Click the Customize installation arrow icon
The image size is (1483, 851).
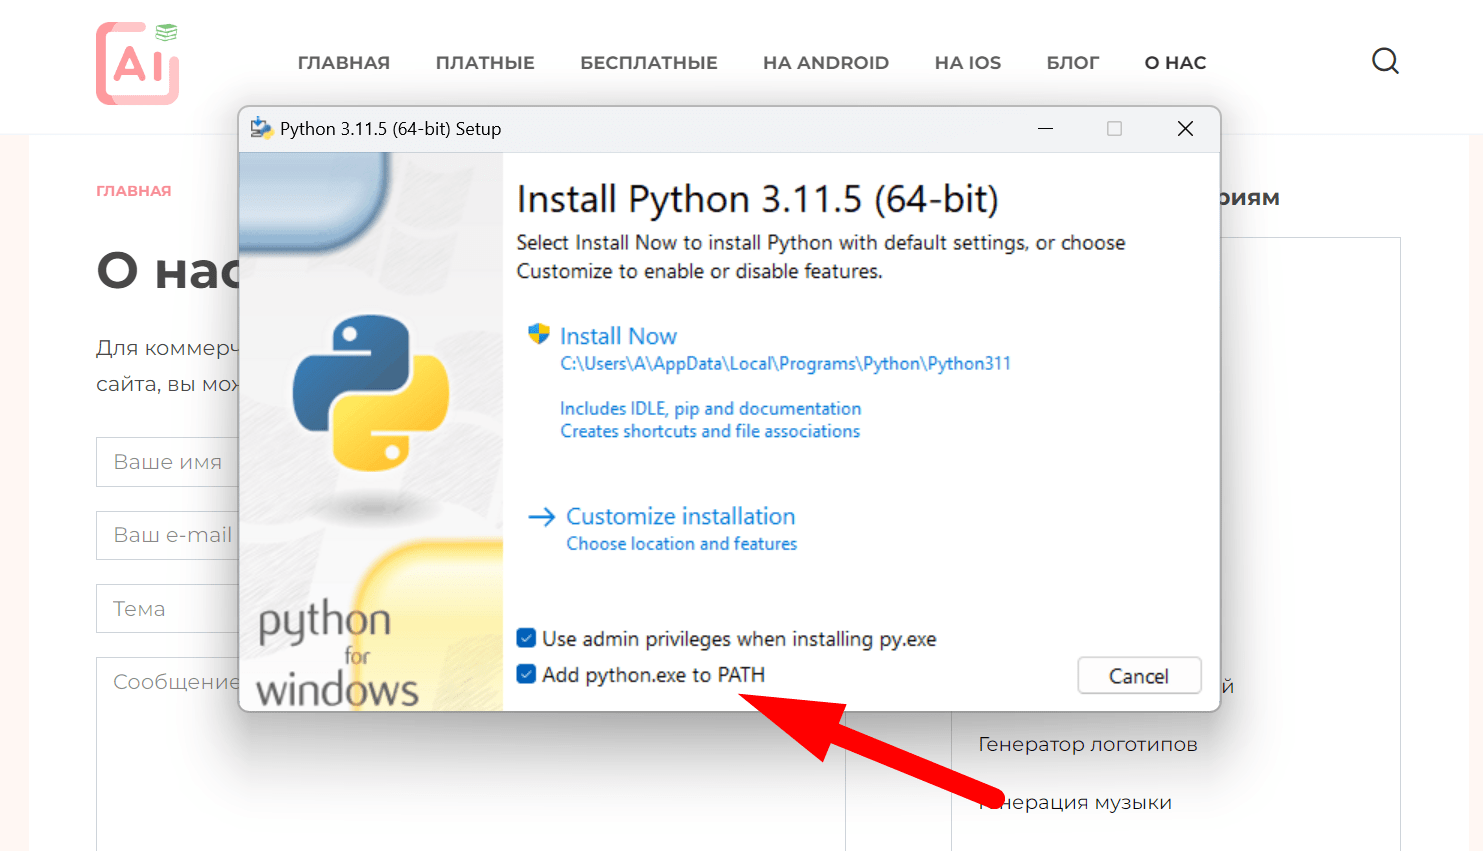click(541, 517)
